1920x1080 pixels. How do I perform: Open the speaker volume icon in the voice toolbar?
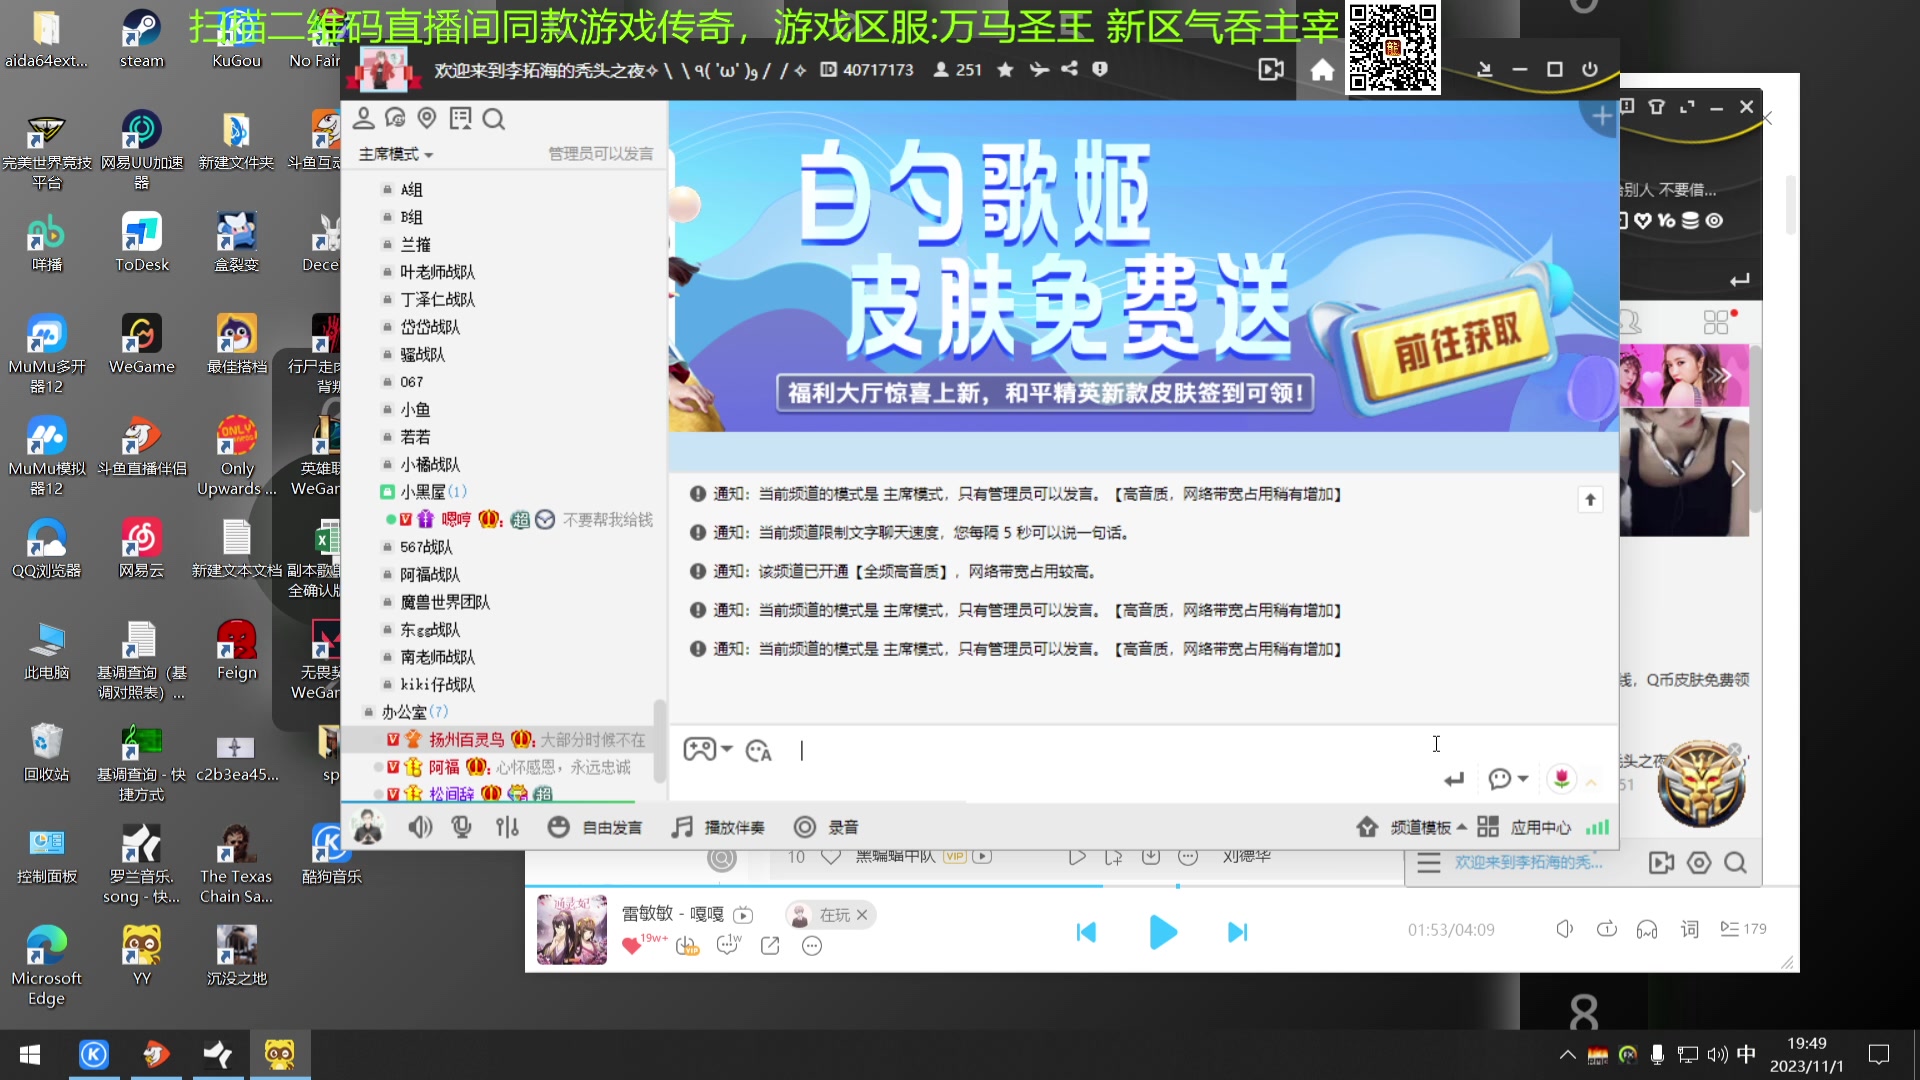pos(421,827)
